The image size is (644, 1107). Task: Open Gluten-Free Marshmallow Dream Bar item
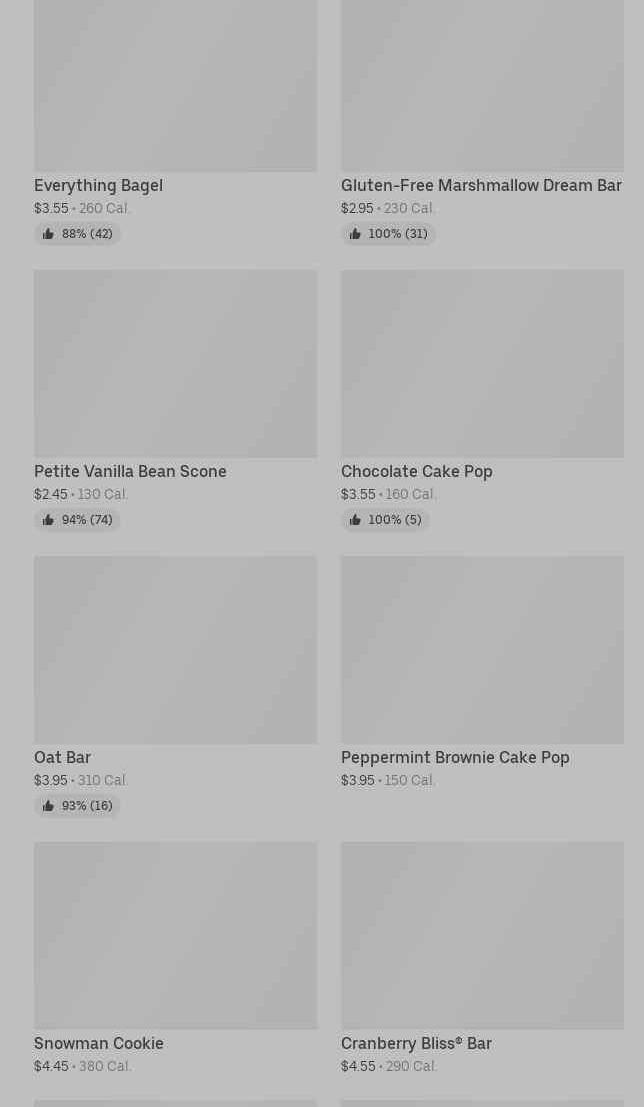pos(480,185)
